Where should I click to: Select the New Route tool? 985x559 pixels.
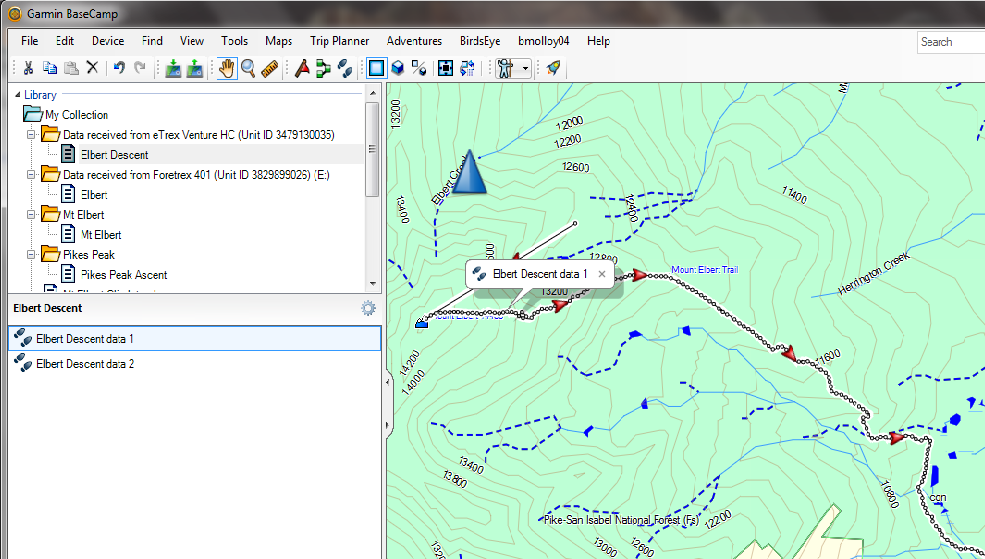323,68
